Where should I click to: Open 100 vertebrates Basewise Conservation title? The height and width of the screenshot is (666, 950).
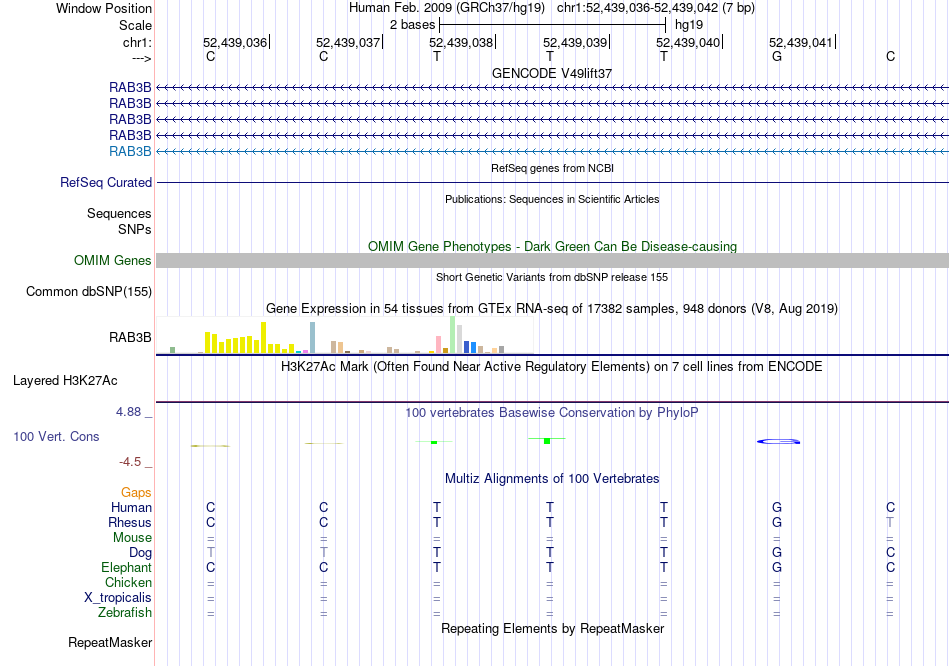[552, 413]
